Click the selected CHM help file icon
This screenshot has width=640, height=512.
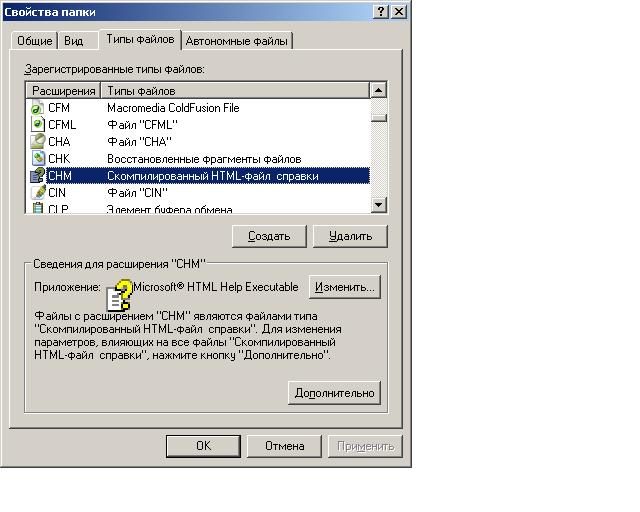38,176
